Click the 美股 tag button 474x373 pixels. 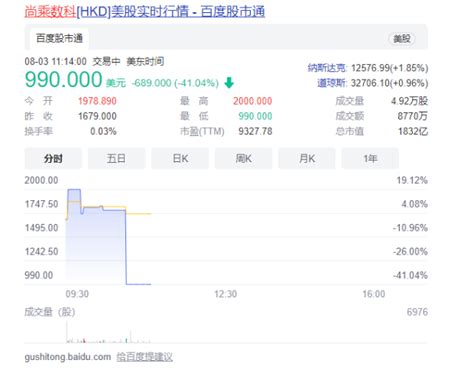[x=402, y=39]
